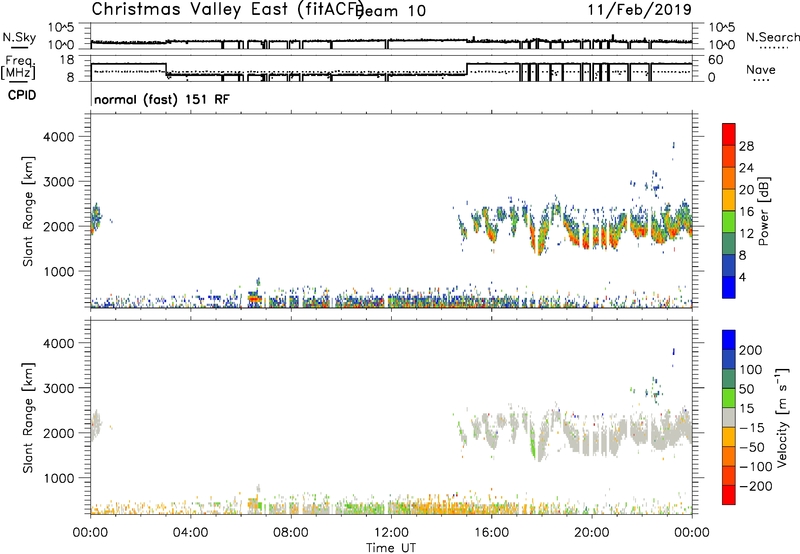Select the "Velocity [m s⁻¹]" colorbar title
800x554 pixels.
coord(782,418)
